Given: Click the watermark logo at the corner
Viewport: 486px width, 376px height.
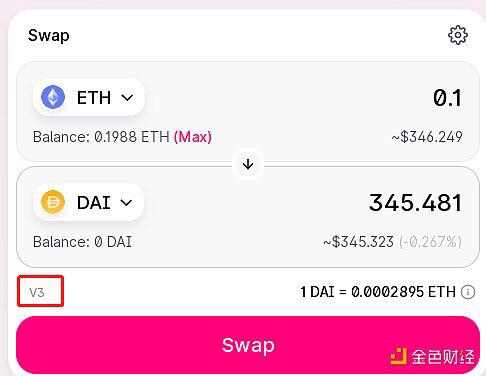Looking at the screenshot, I should point(432,356).
